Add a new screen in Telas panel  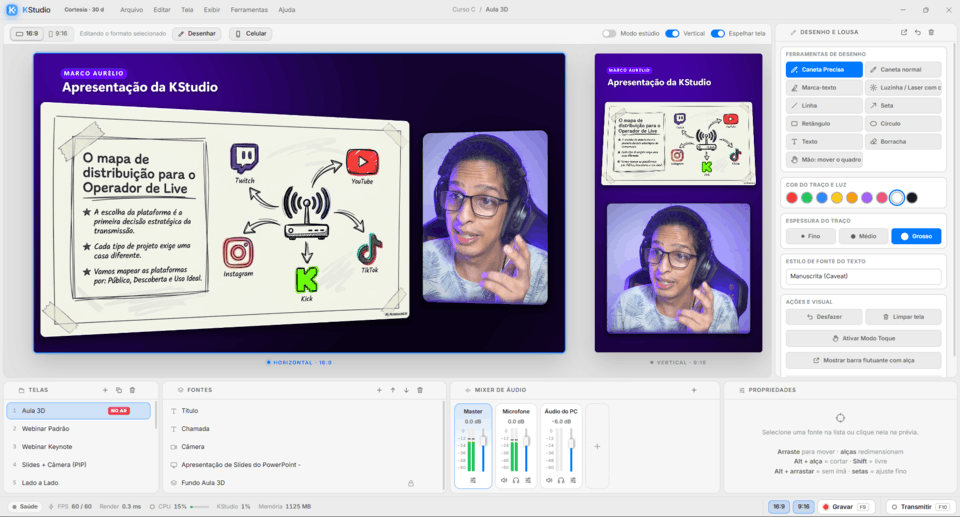(105, 390)
